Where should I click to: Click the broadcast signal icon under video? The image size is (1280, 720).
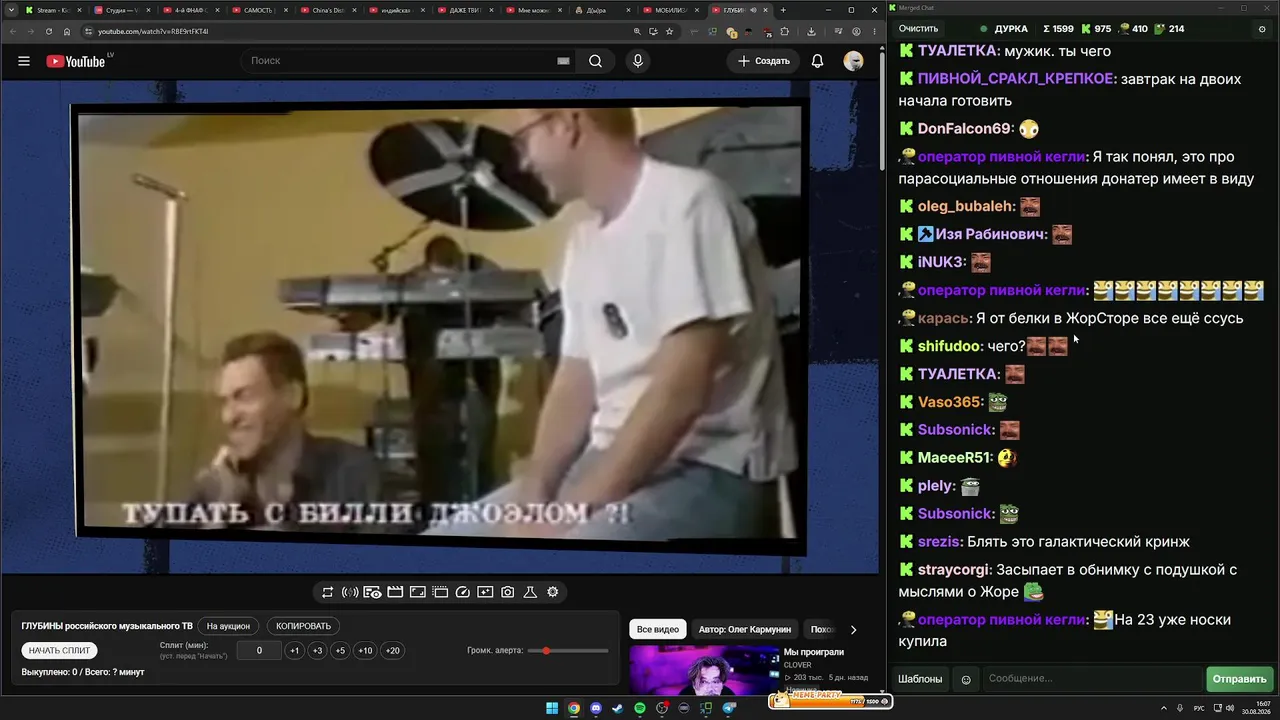click(350, 592)
